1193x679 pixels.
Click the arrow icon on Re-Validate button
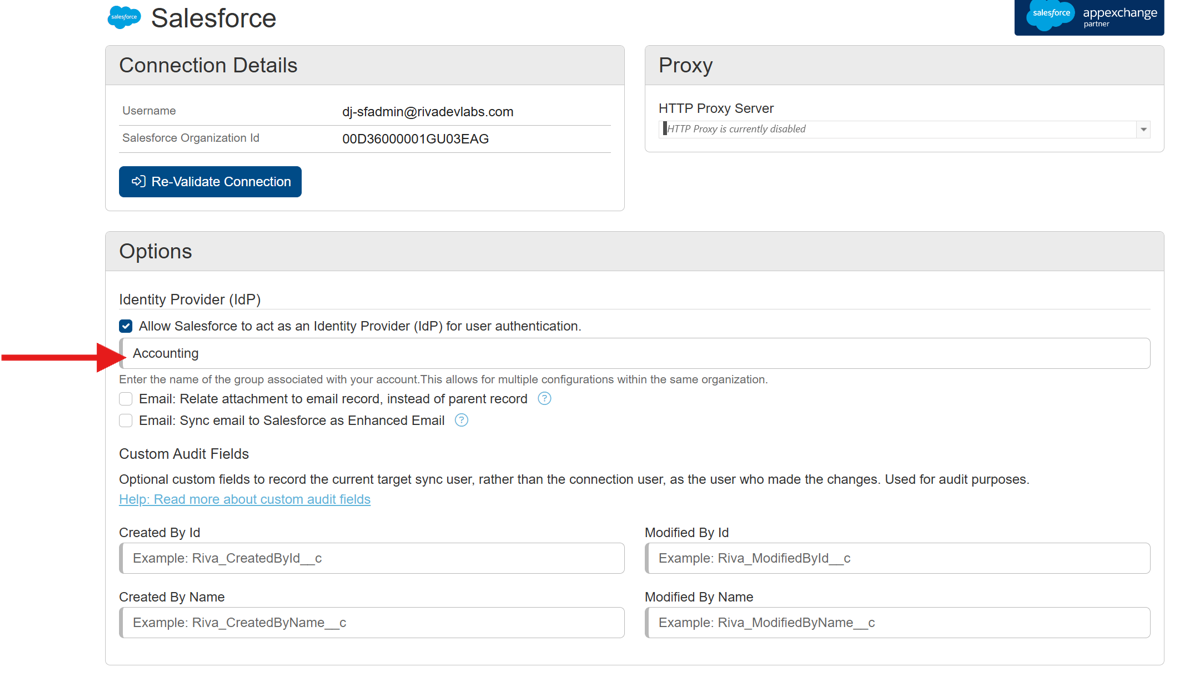click(138, 181)
